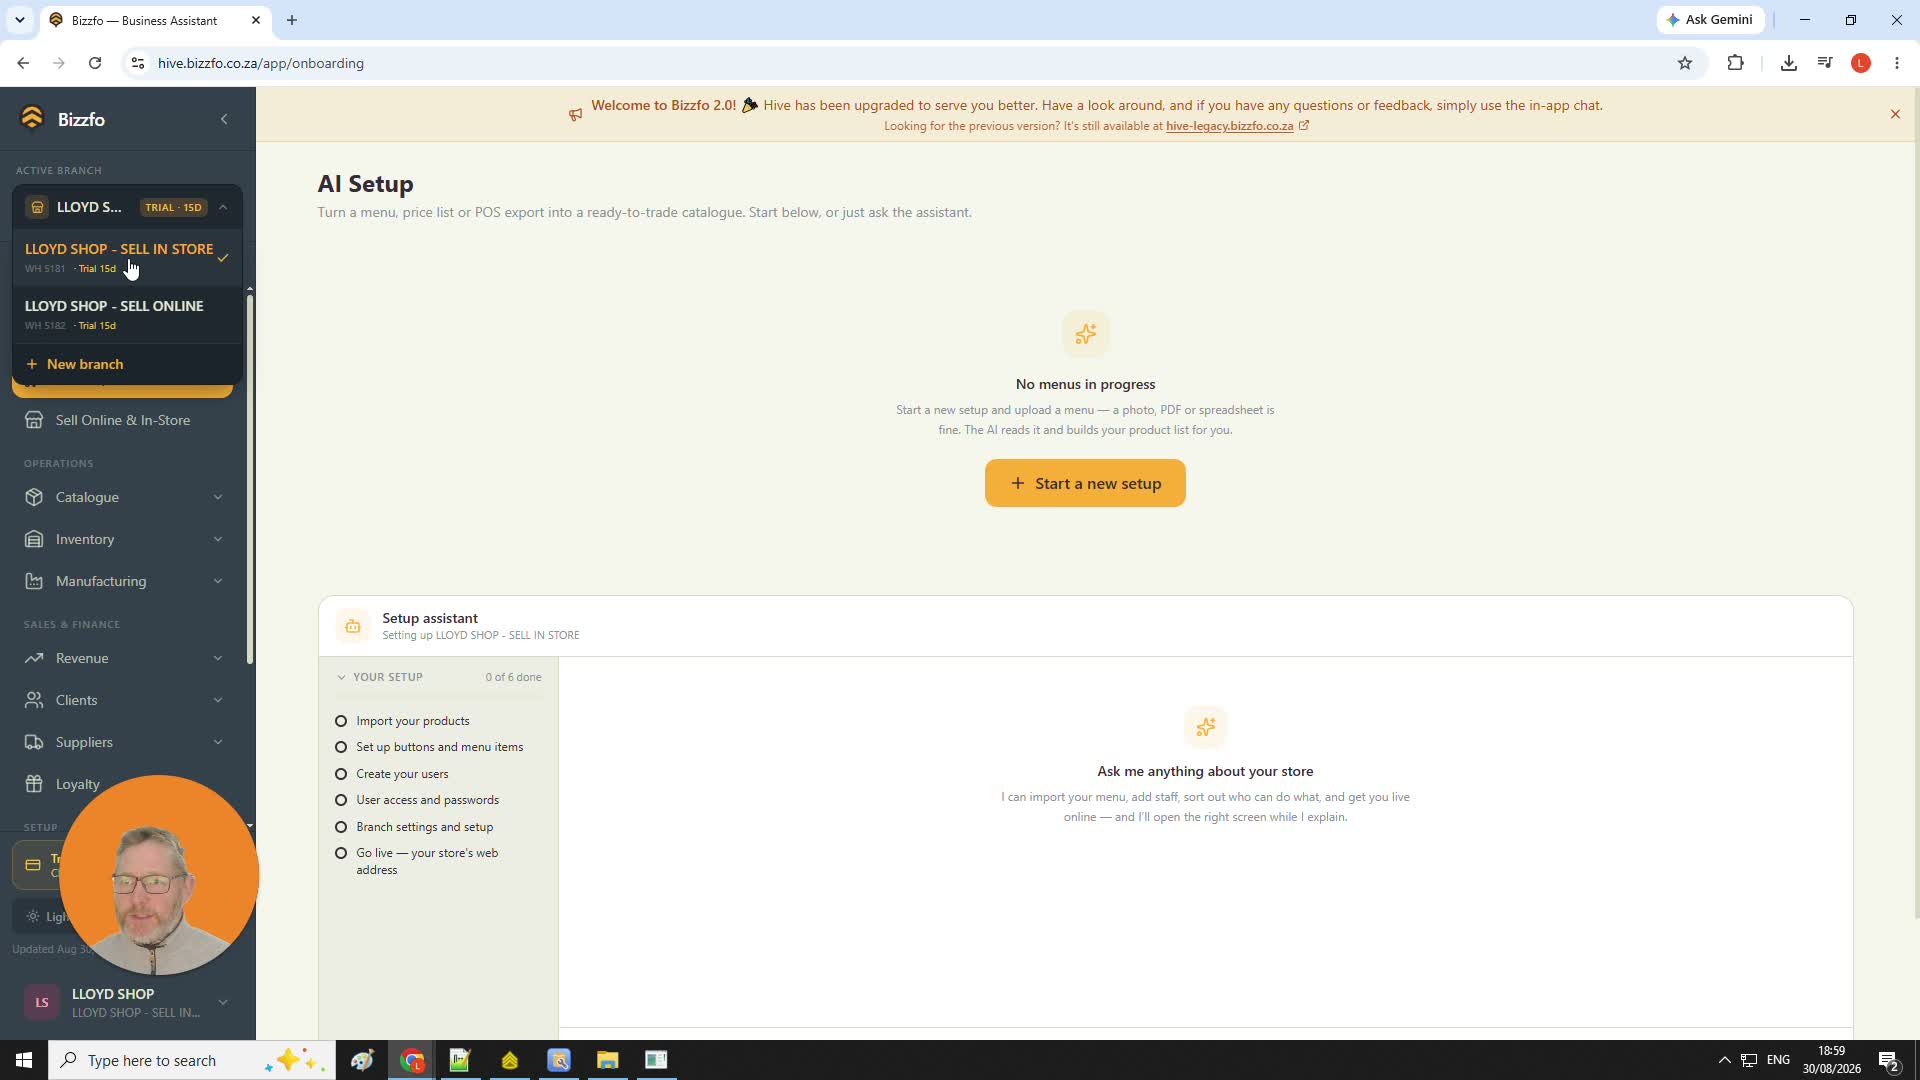Click Ask Gemini button
Viewport: 1920px width, 1080px height.
pos(1710,20)
